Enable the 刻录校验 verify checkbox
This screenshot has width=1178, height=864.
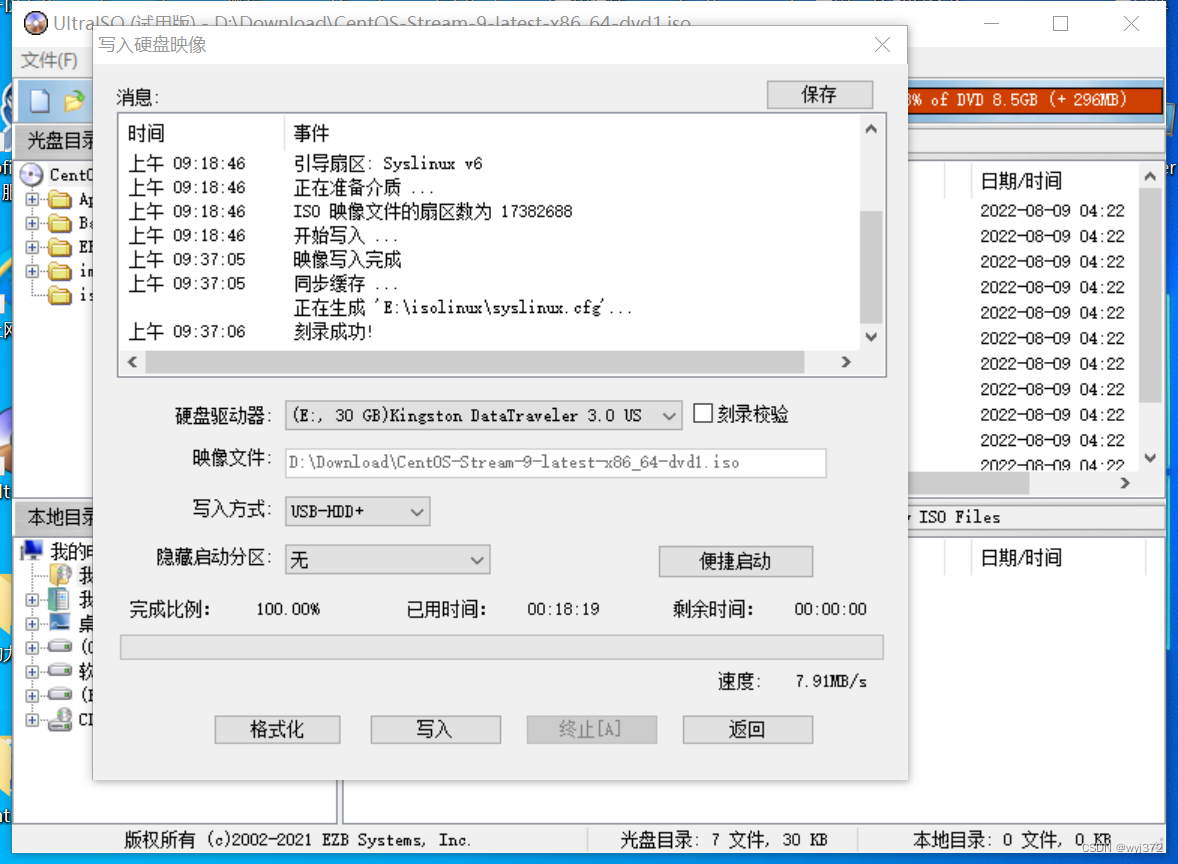click(702, 413)
